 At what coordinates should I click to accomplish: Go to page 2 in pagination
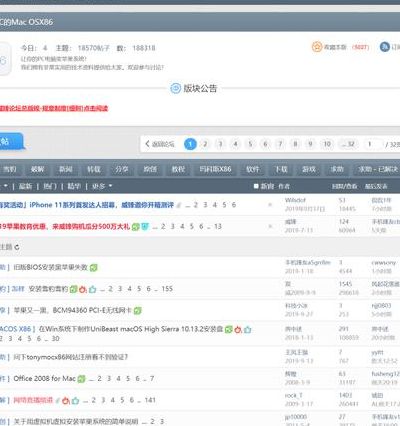(x=205, y=144)
